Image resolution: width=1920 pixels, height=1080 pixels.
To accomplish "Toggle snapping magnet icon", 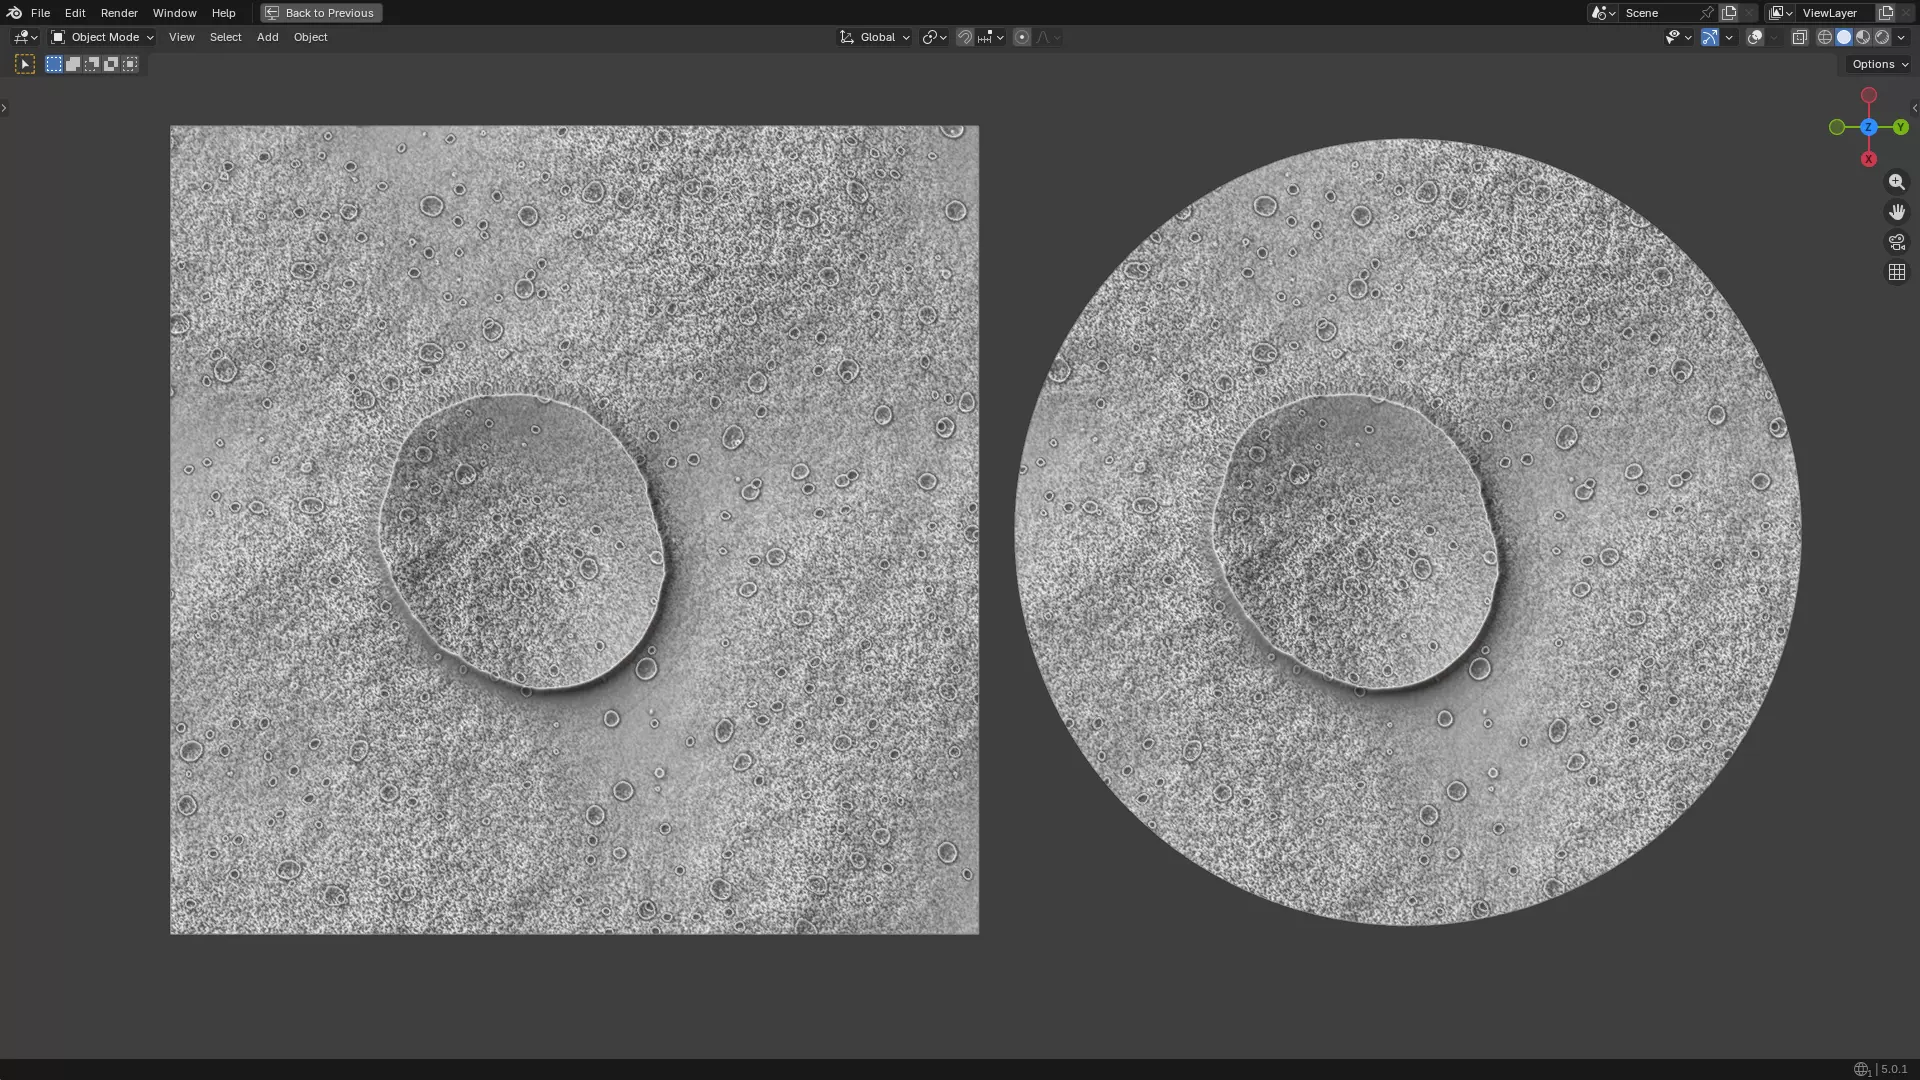I will pos(964,37).
